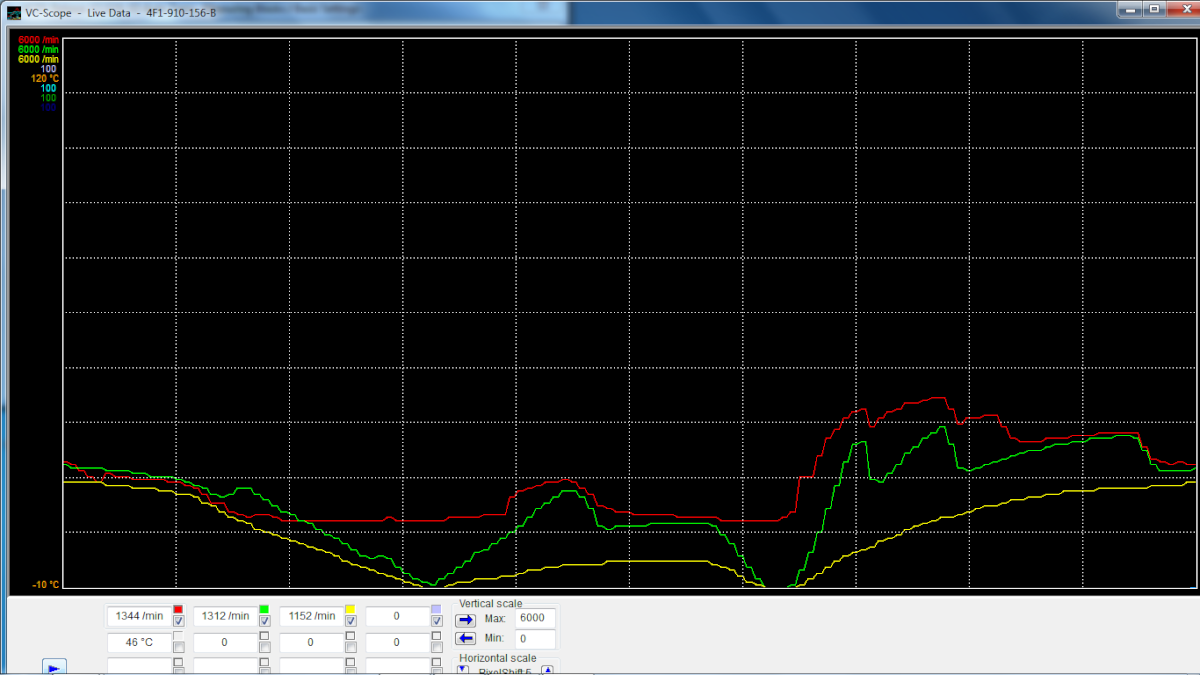Click the 4F1-910-156-B text in title bar
1200x675 pixels.
pyautogui.click(x=181, y=12)
